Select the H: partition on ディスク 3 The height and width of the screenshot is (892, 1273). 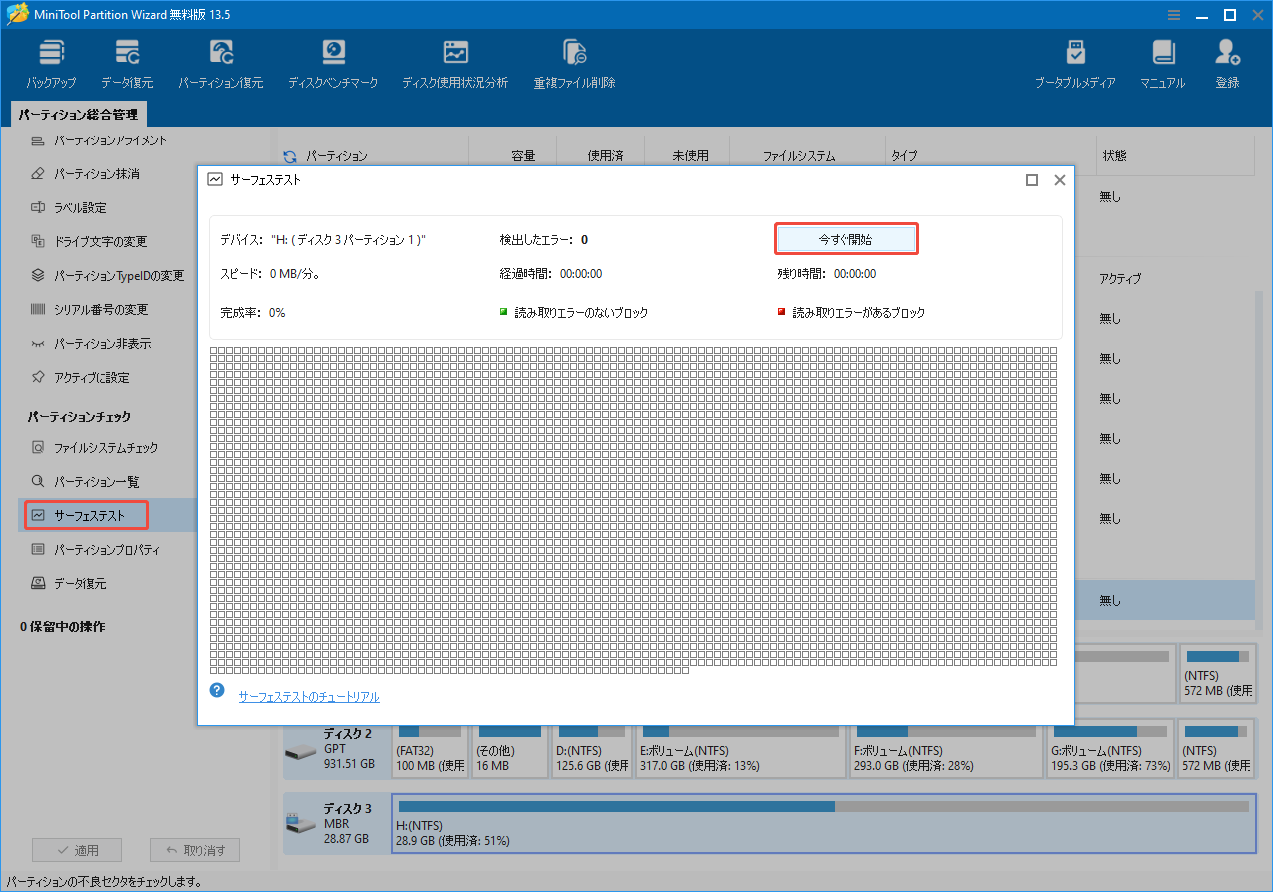700,825
